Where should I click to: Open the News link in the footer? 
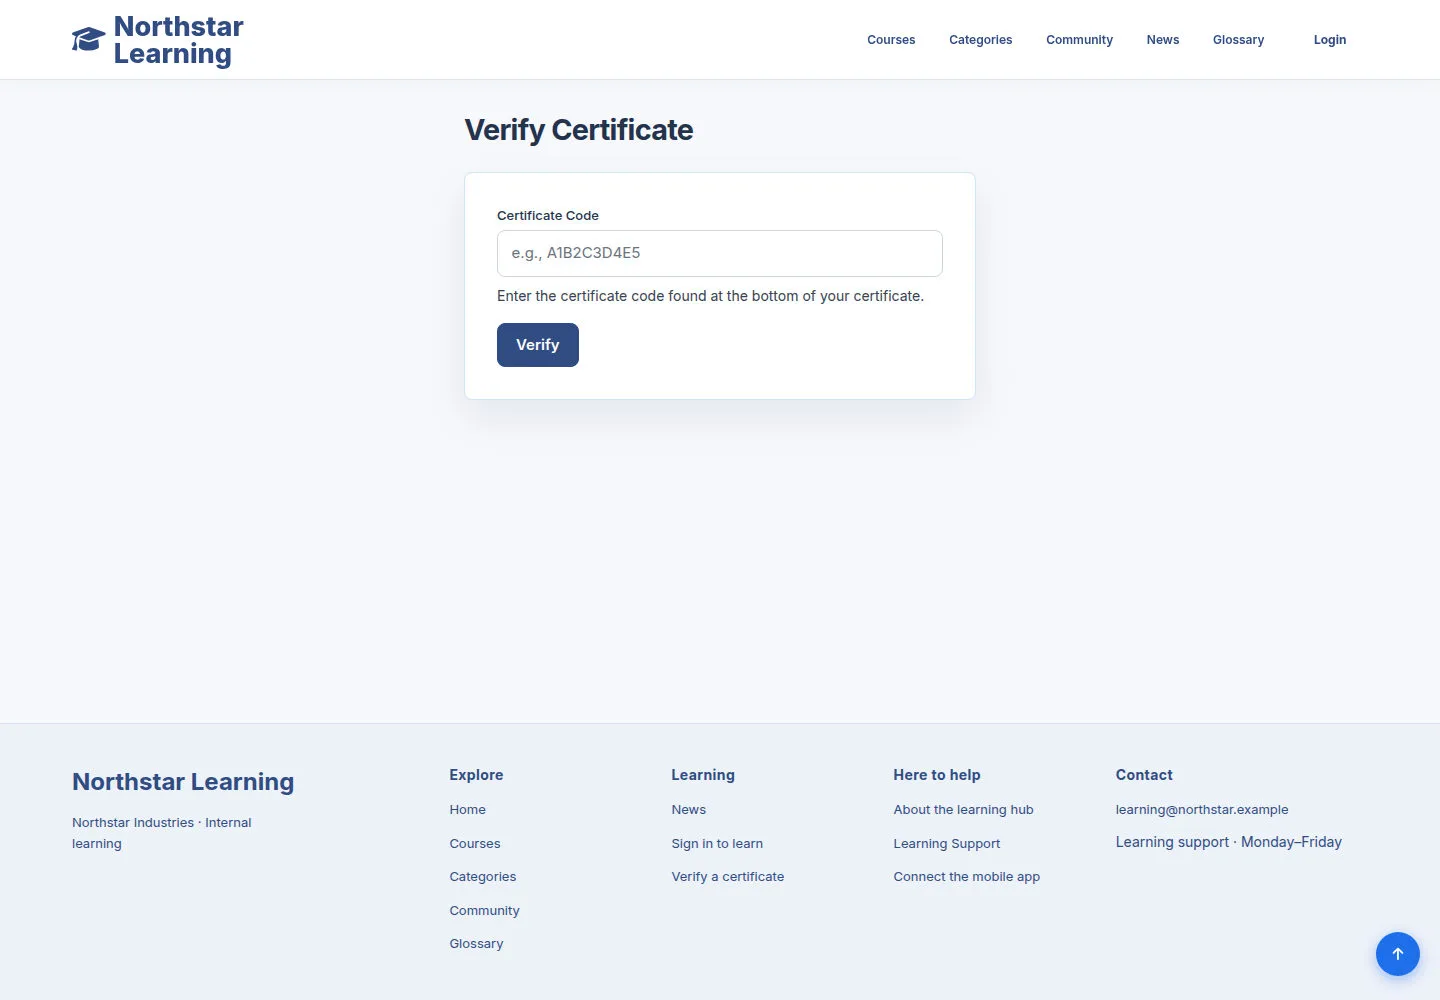[x=689, y=810]
